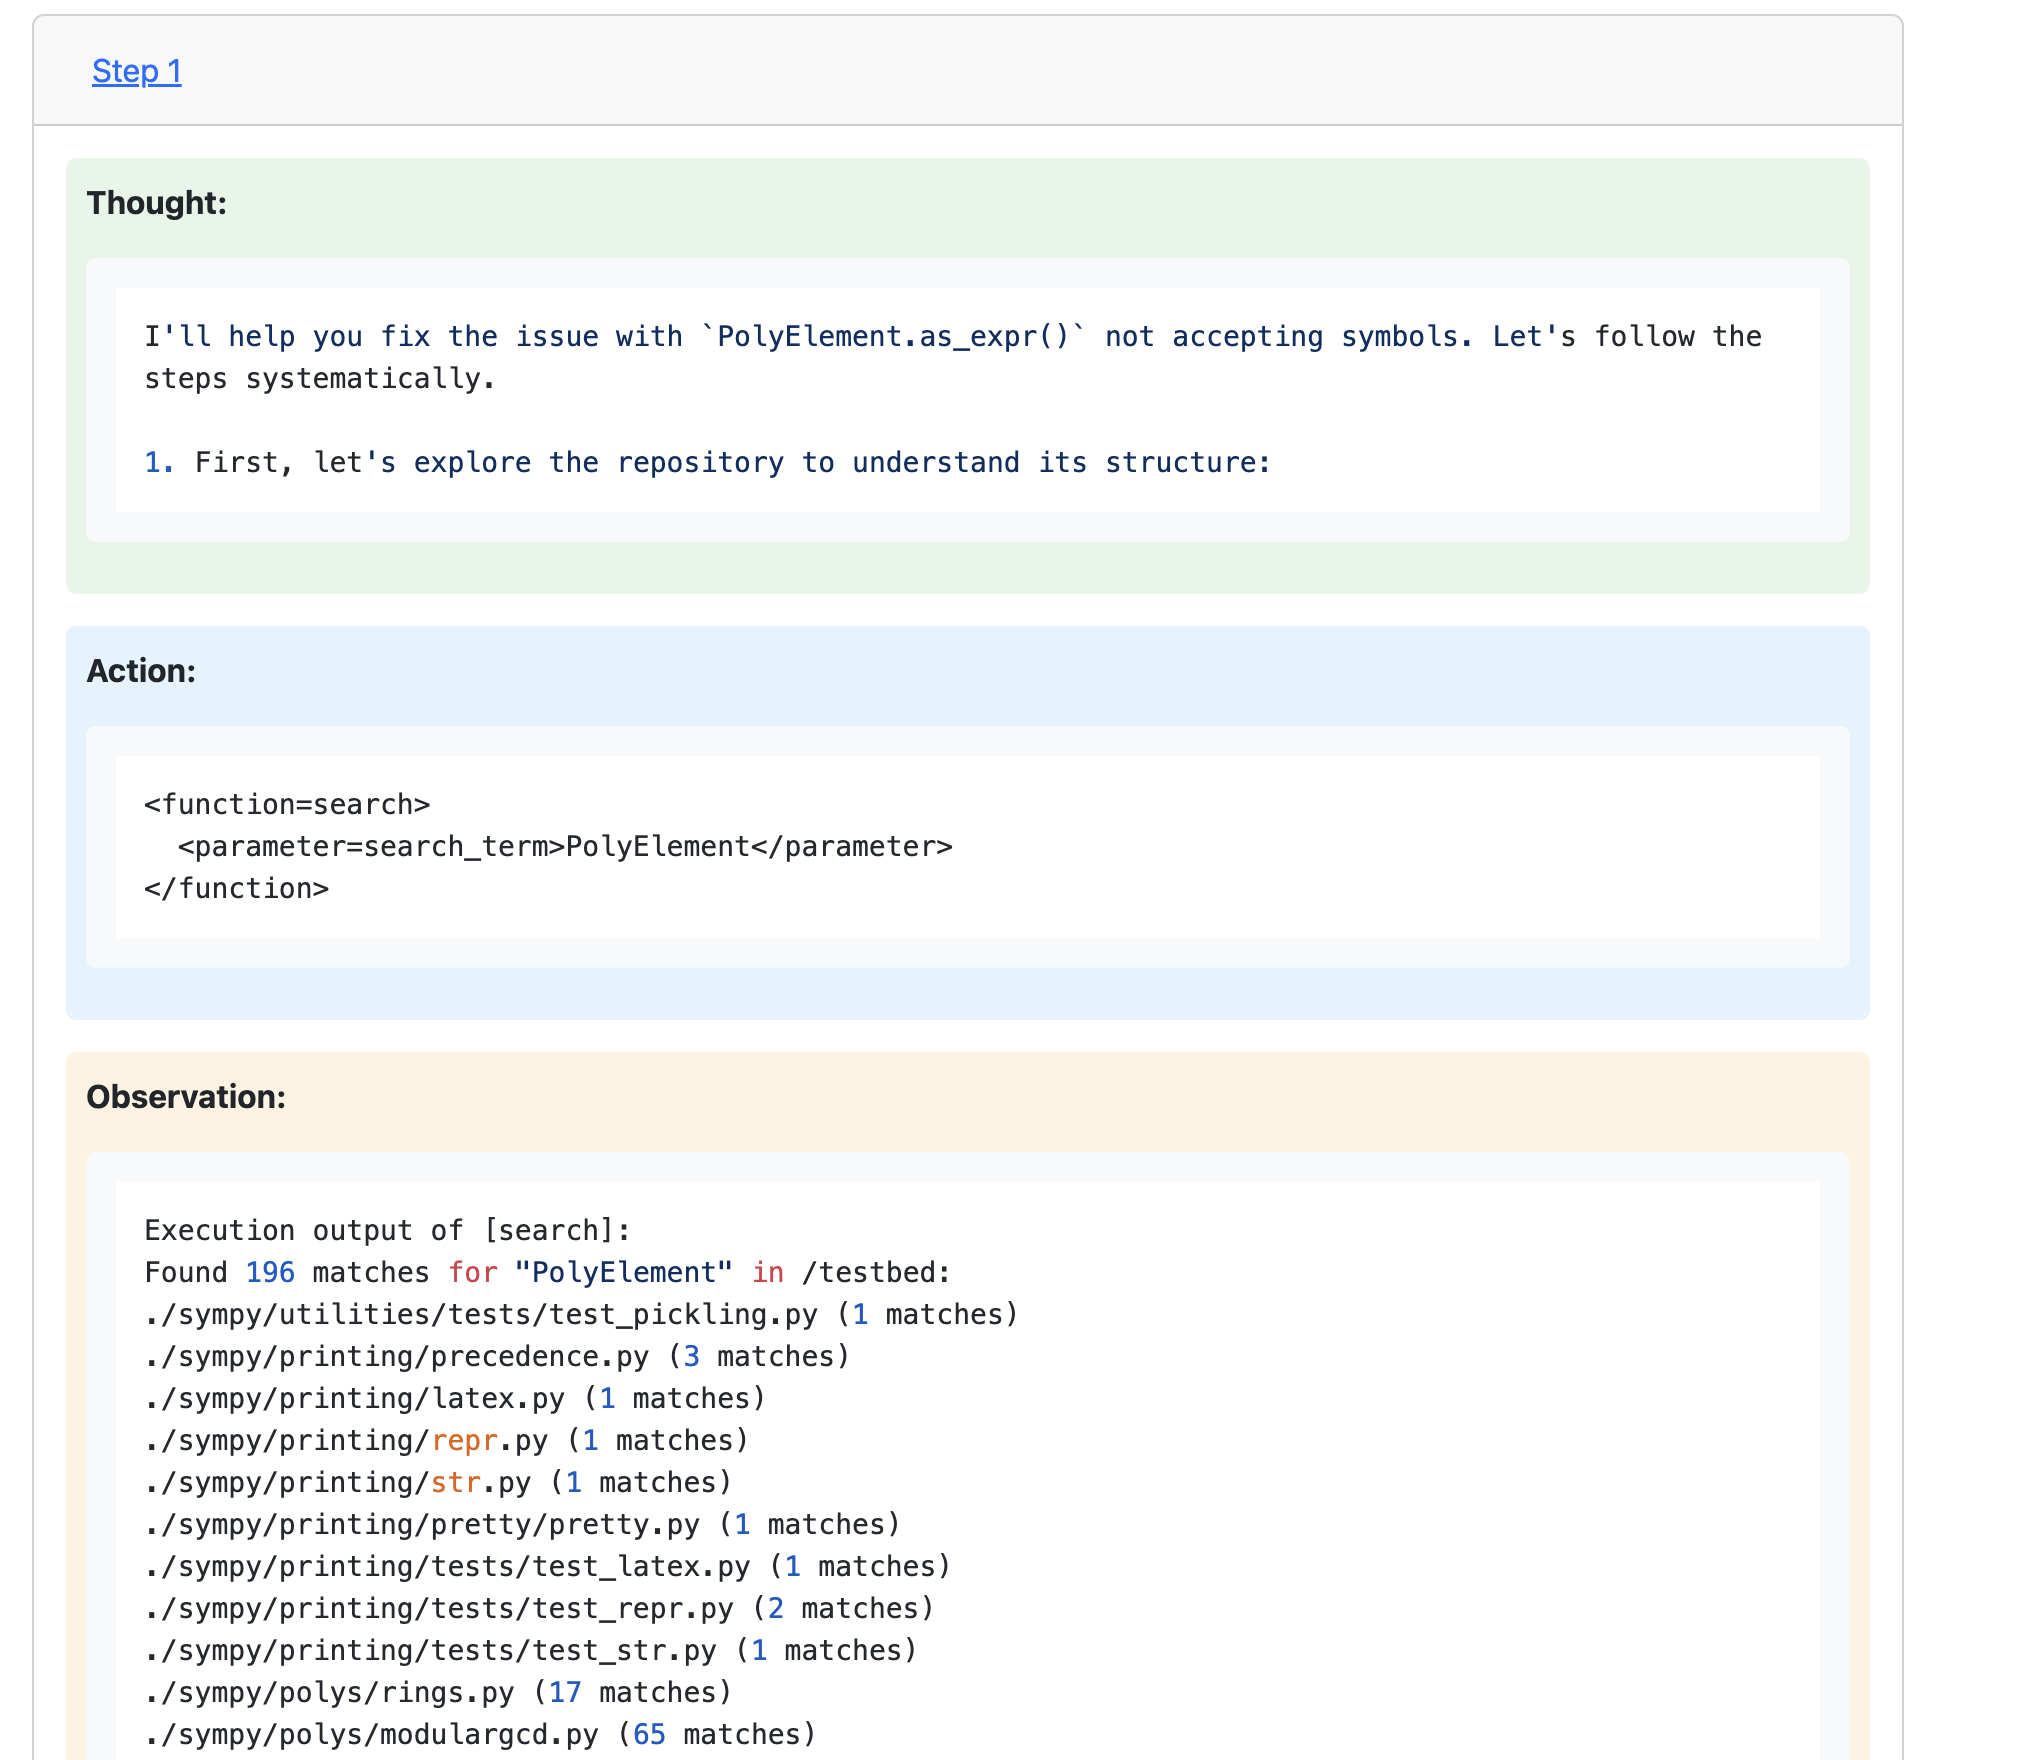This screenshot has height=1760, width=2020.
Task: Click the Found 196 matches line
Action: [547, 1273]
